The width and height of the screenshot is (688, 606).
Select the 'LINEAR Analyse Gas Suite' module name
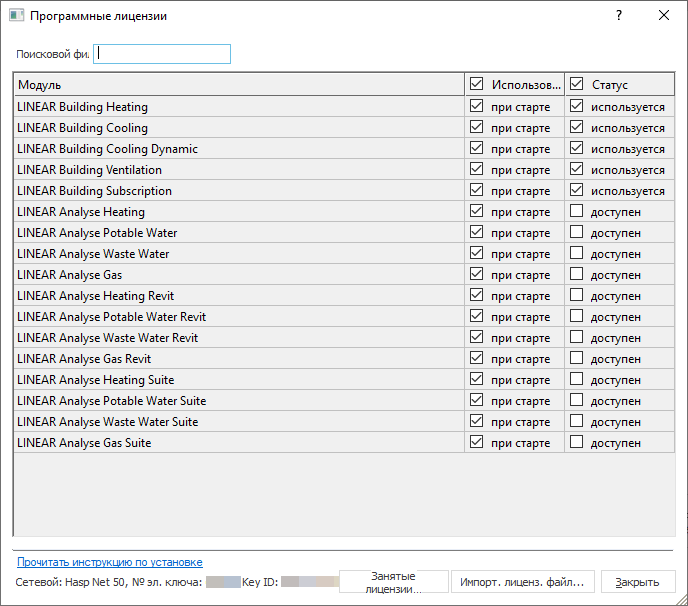coord(84,443)
